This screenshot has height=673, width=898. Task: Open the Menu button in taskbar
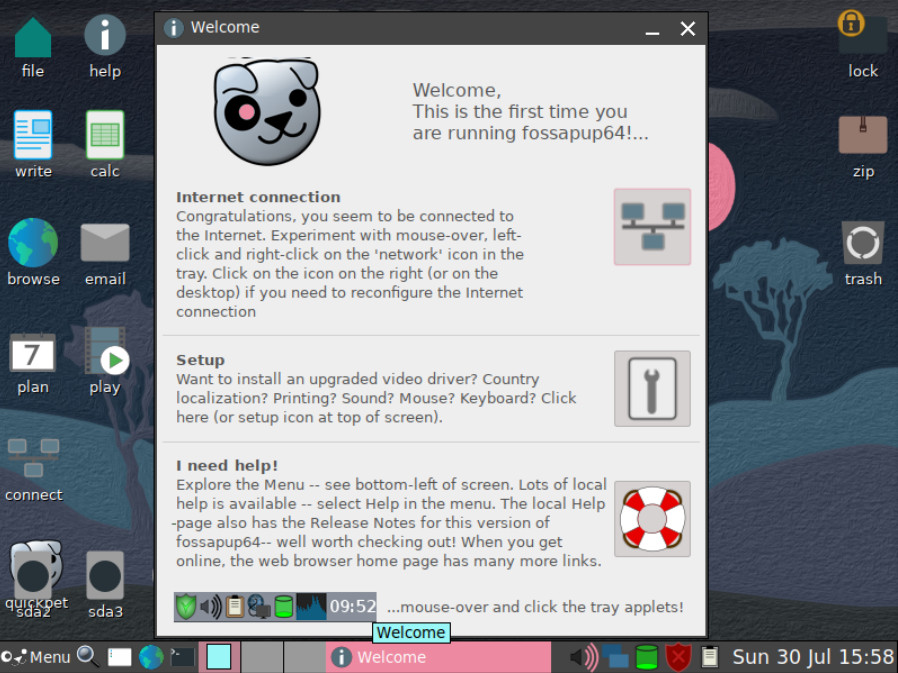point(36,656)
